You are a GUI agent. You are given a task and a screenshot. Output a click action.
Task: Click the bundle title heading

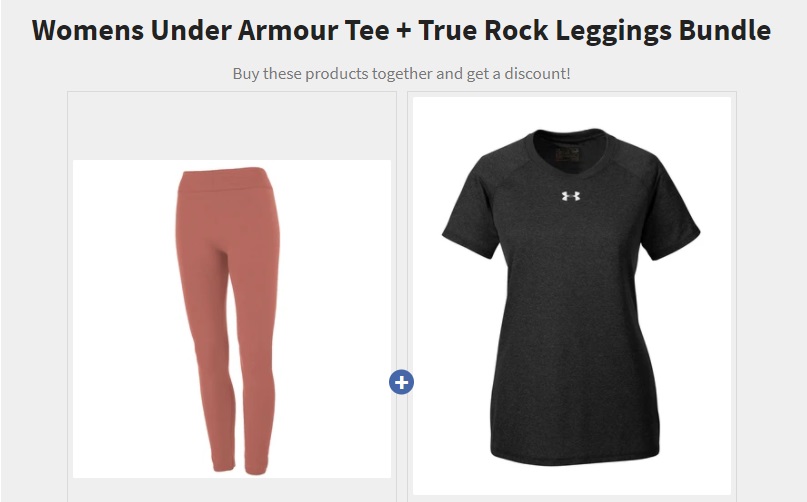401,30
